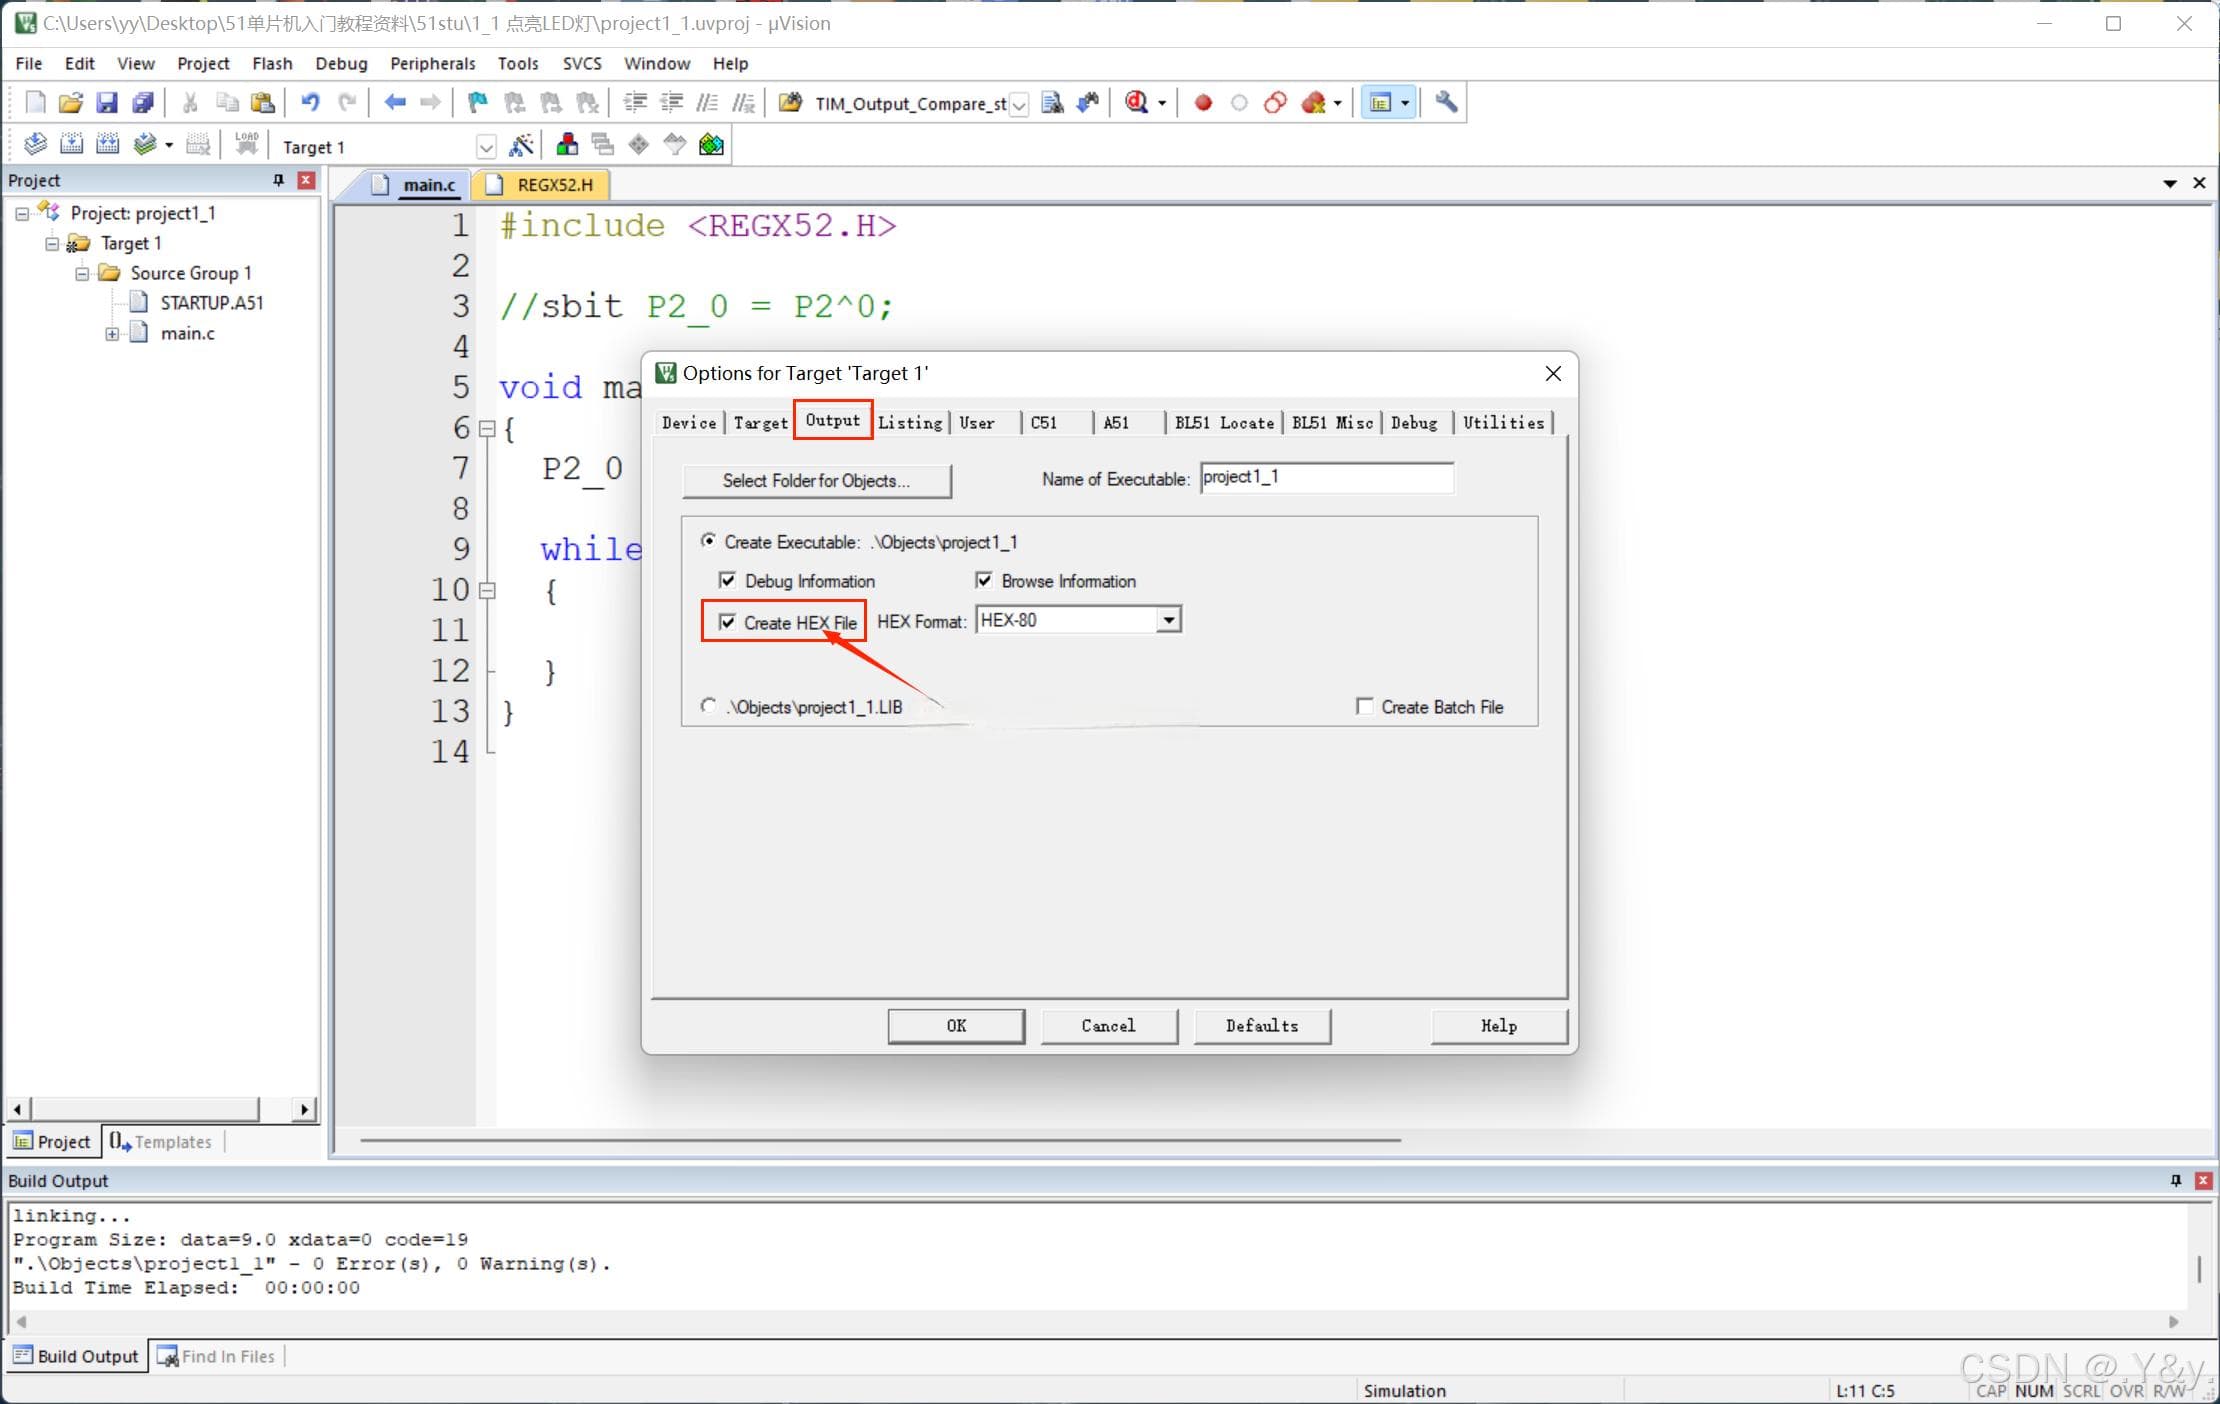Click the Undo arrow icon

click(310, 103)
